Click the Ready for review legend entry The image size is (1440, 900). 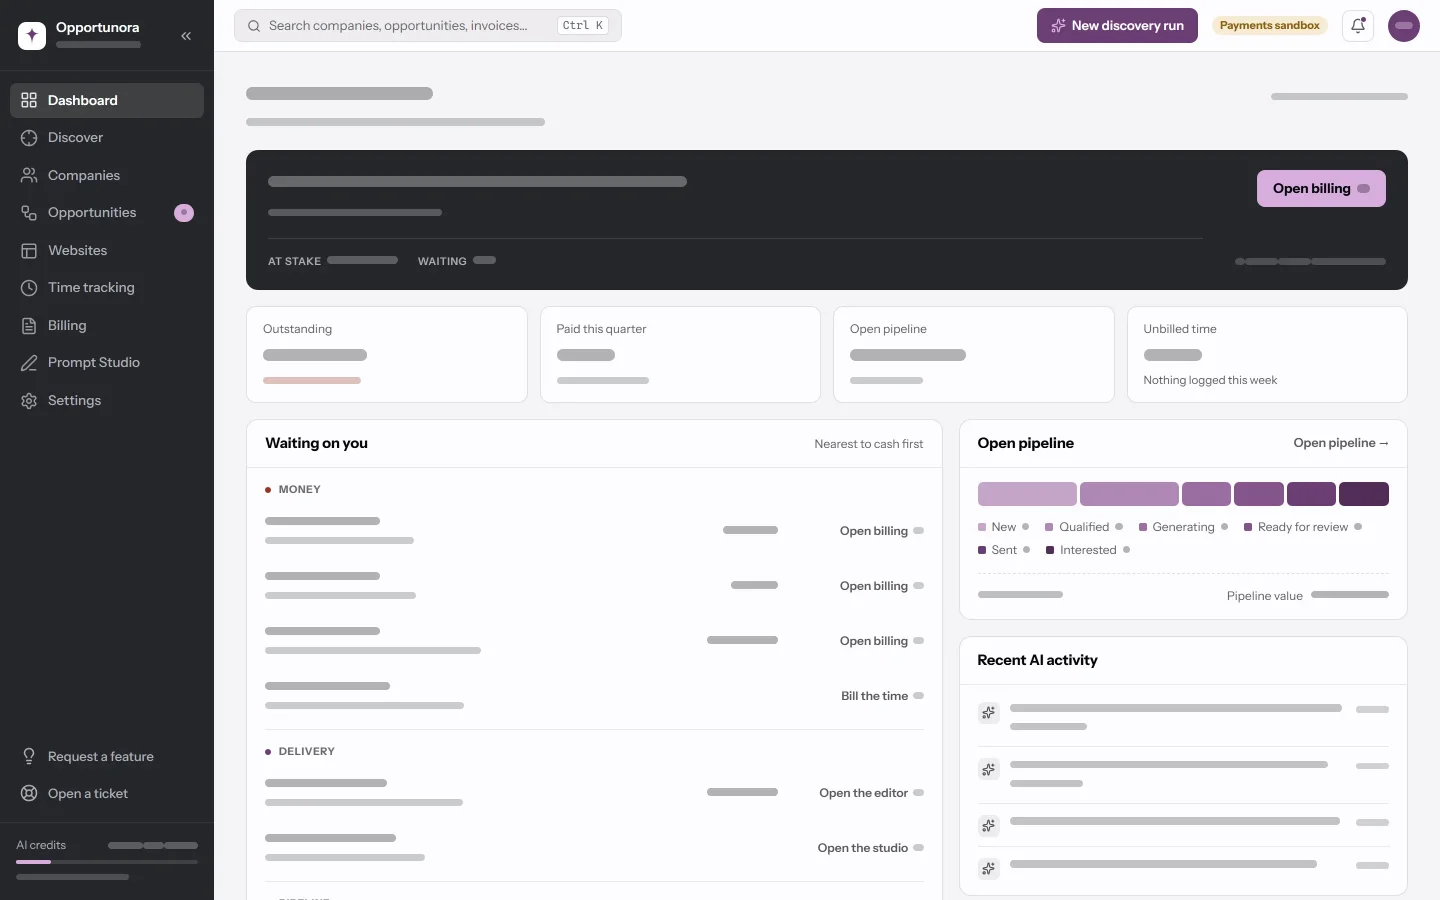click(x=1303, y=527)
